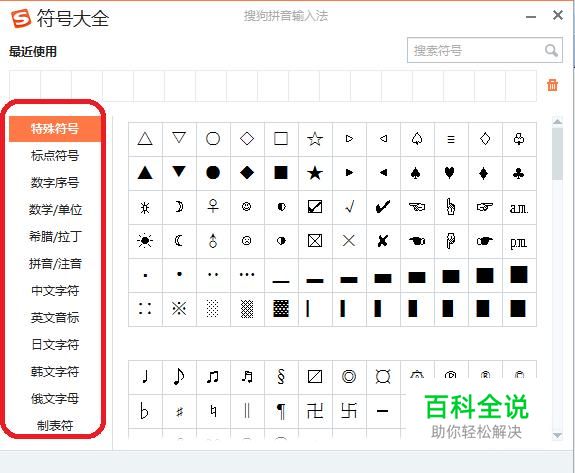Insert the hollow diamond symbol ◇
Screen dimensions: 575x473
coord(247,139)
